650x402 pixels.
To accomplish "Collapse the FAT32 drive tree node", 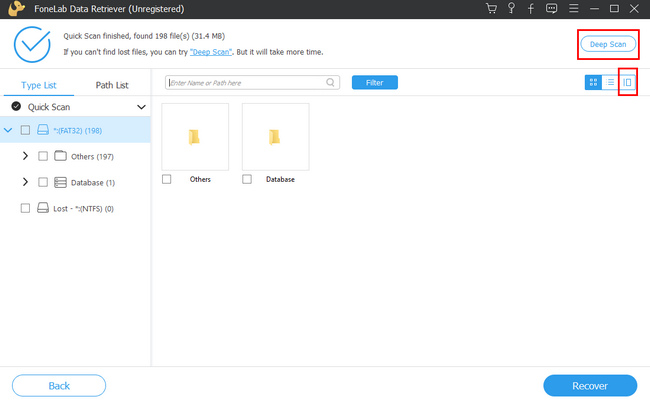I will (x=8, y=130).
